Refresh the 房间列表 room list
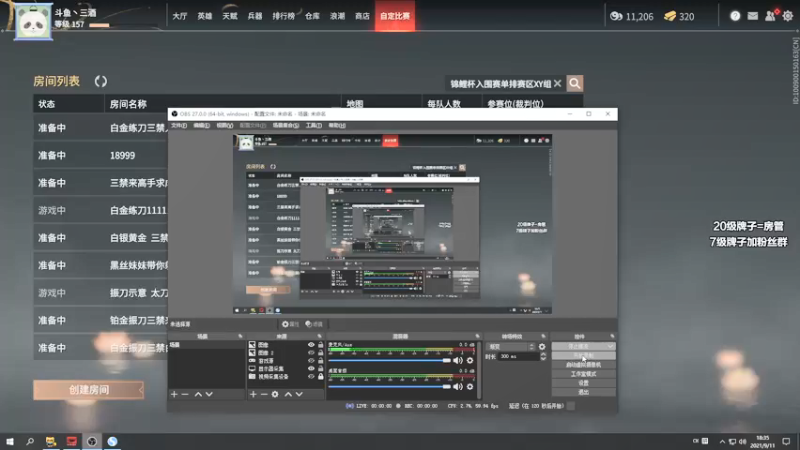The image size is (800, 450). (x=101, y=82)
